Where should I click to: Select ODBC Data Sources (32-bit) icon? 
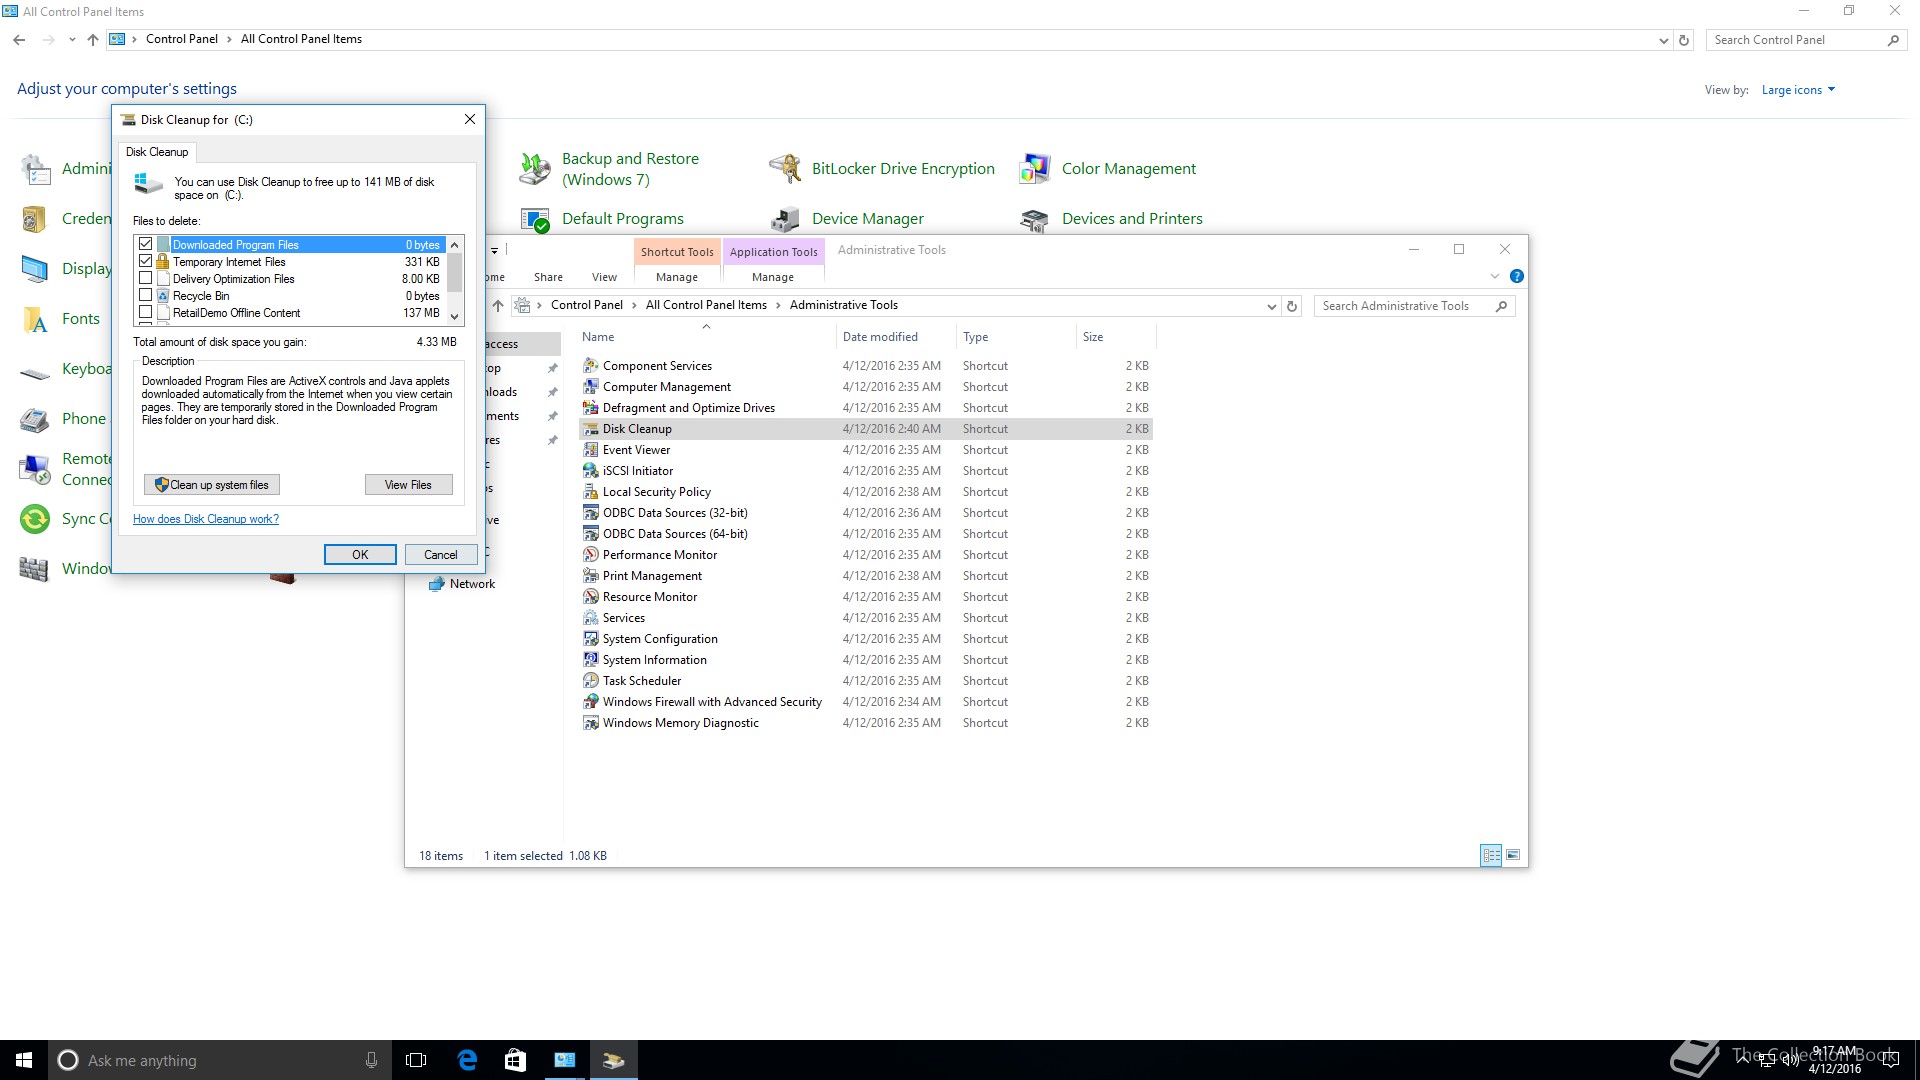(x=591, y=513)
